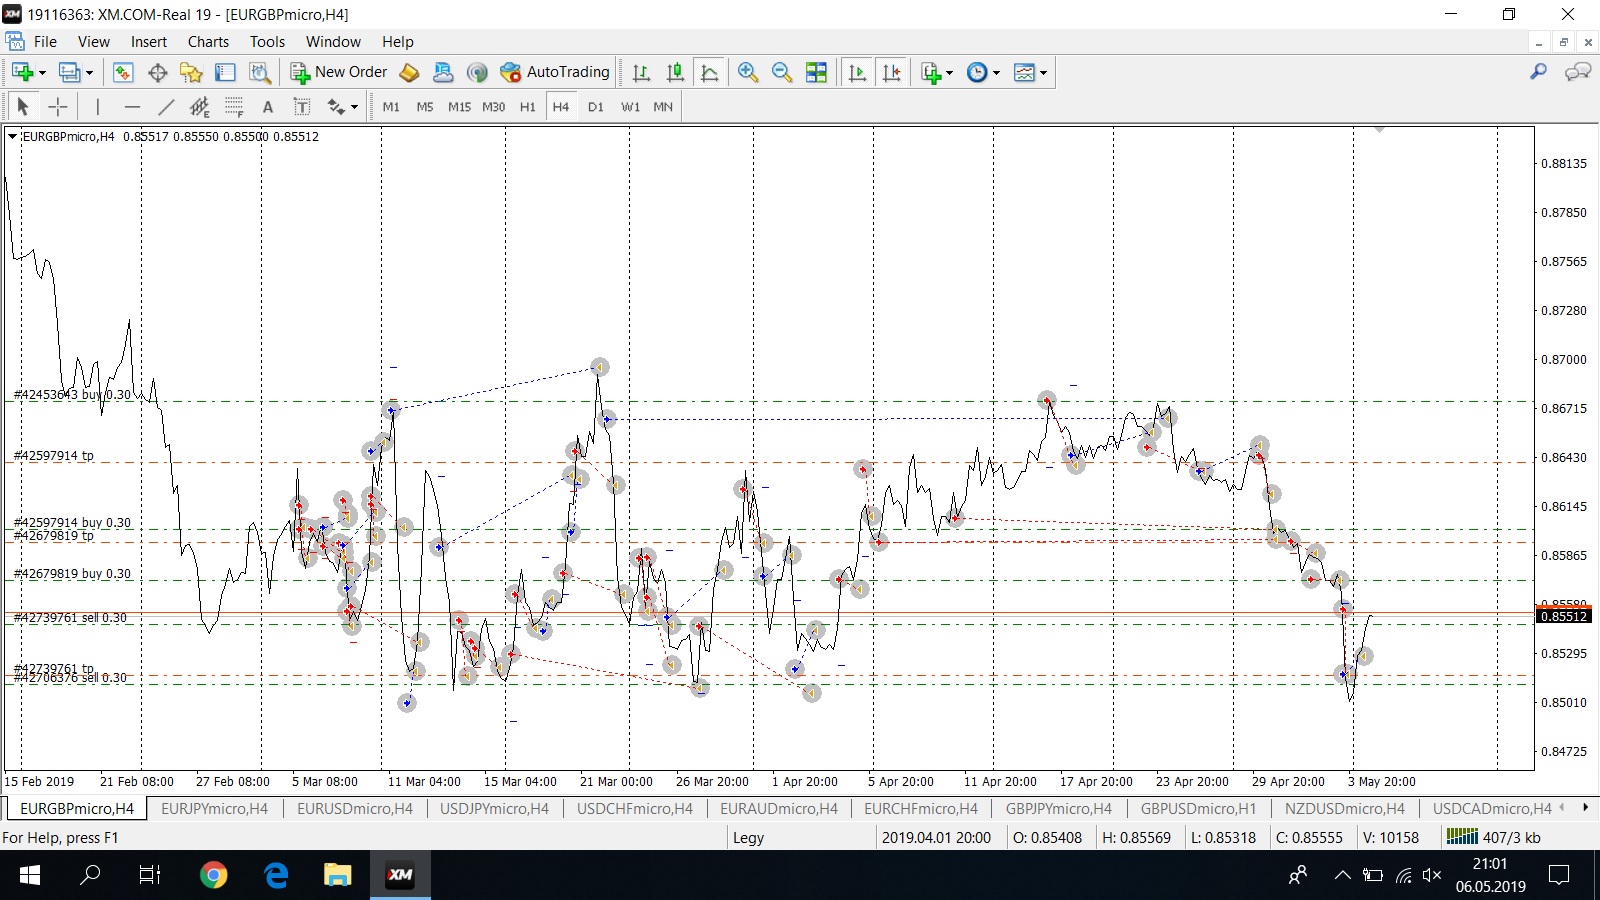Expand the Profiles dropdown arrow

tap(89, 73)
